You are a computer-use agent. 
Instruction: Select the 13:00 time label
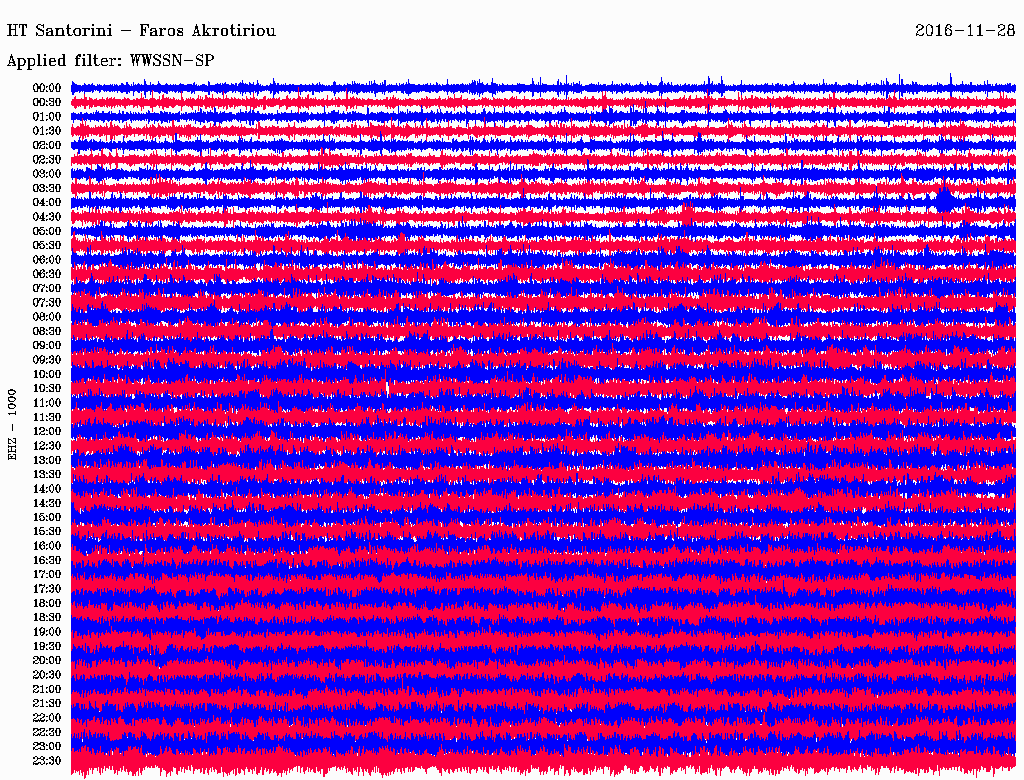(x=46, y=460)
